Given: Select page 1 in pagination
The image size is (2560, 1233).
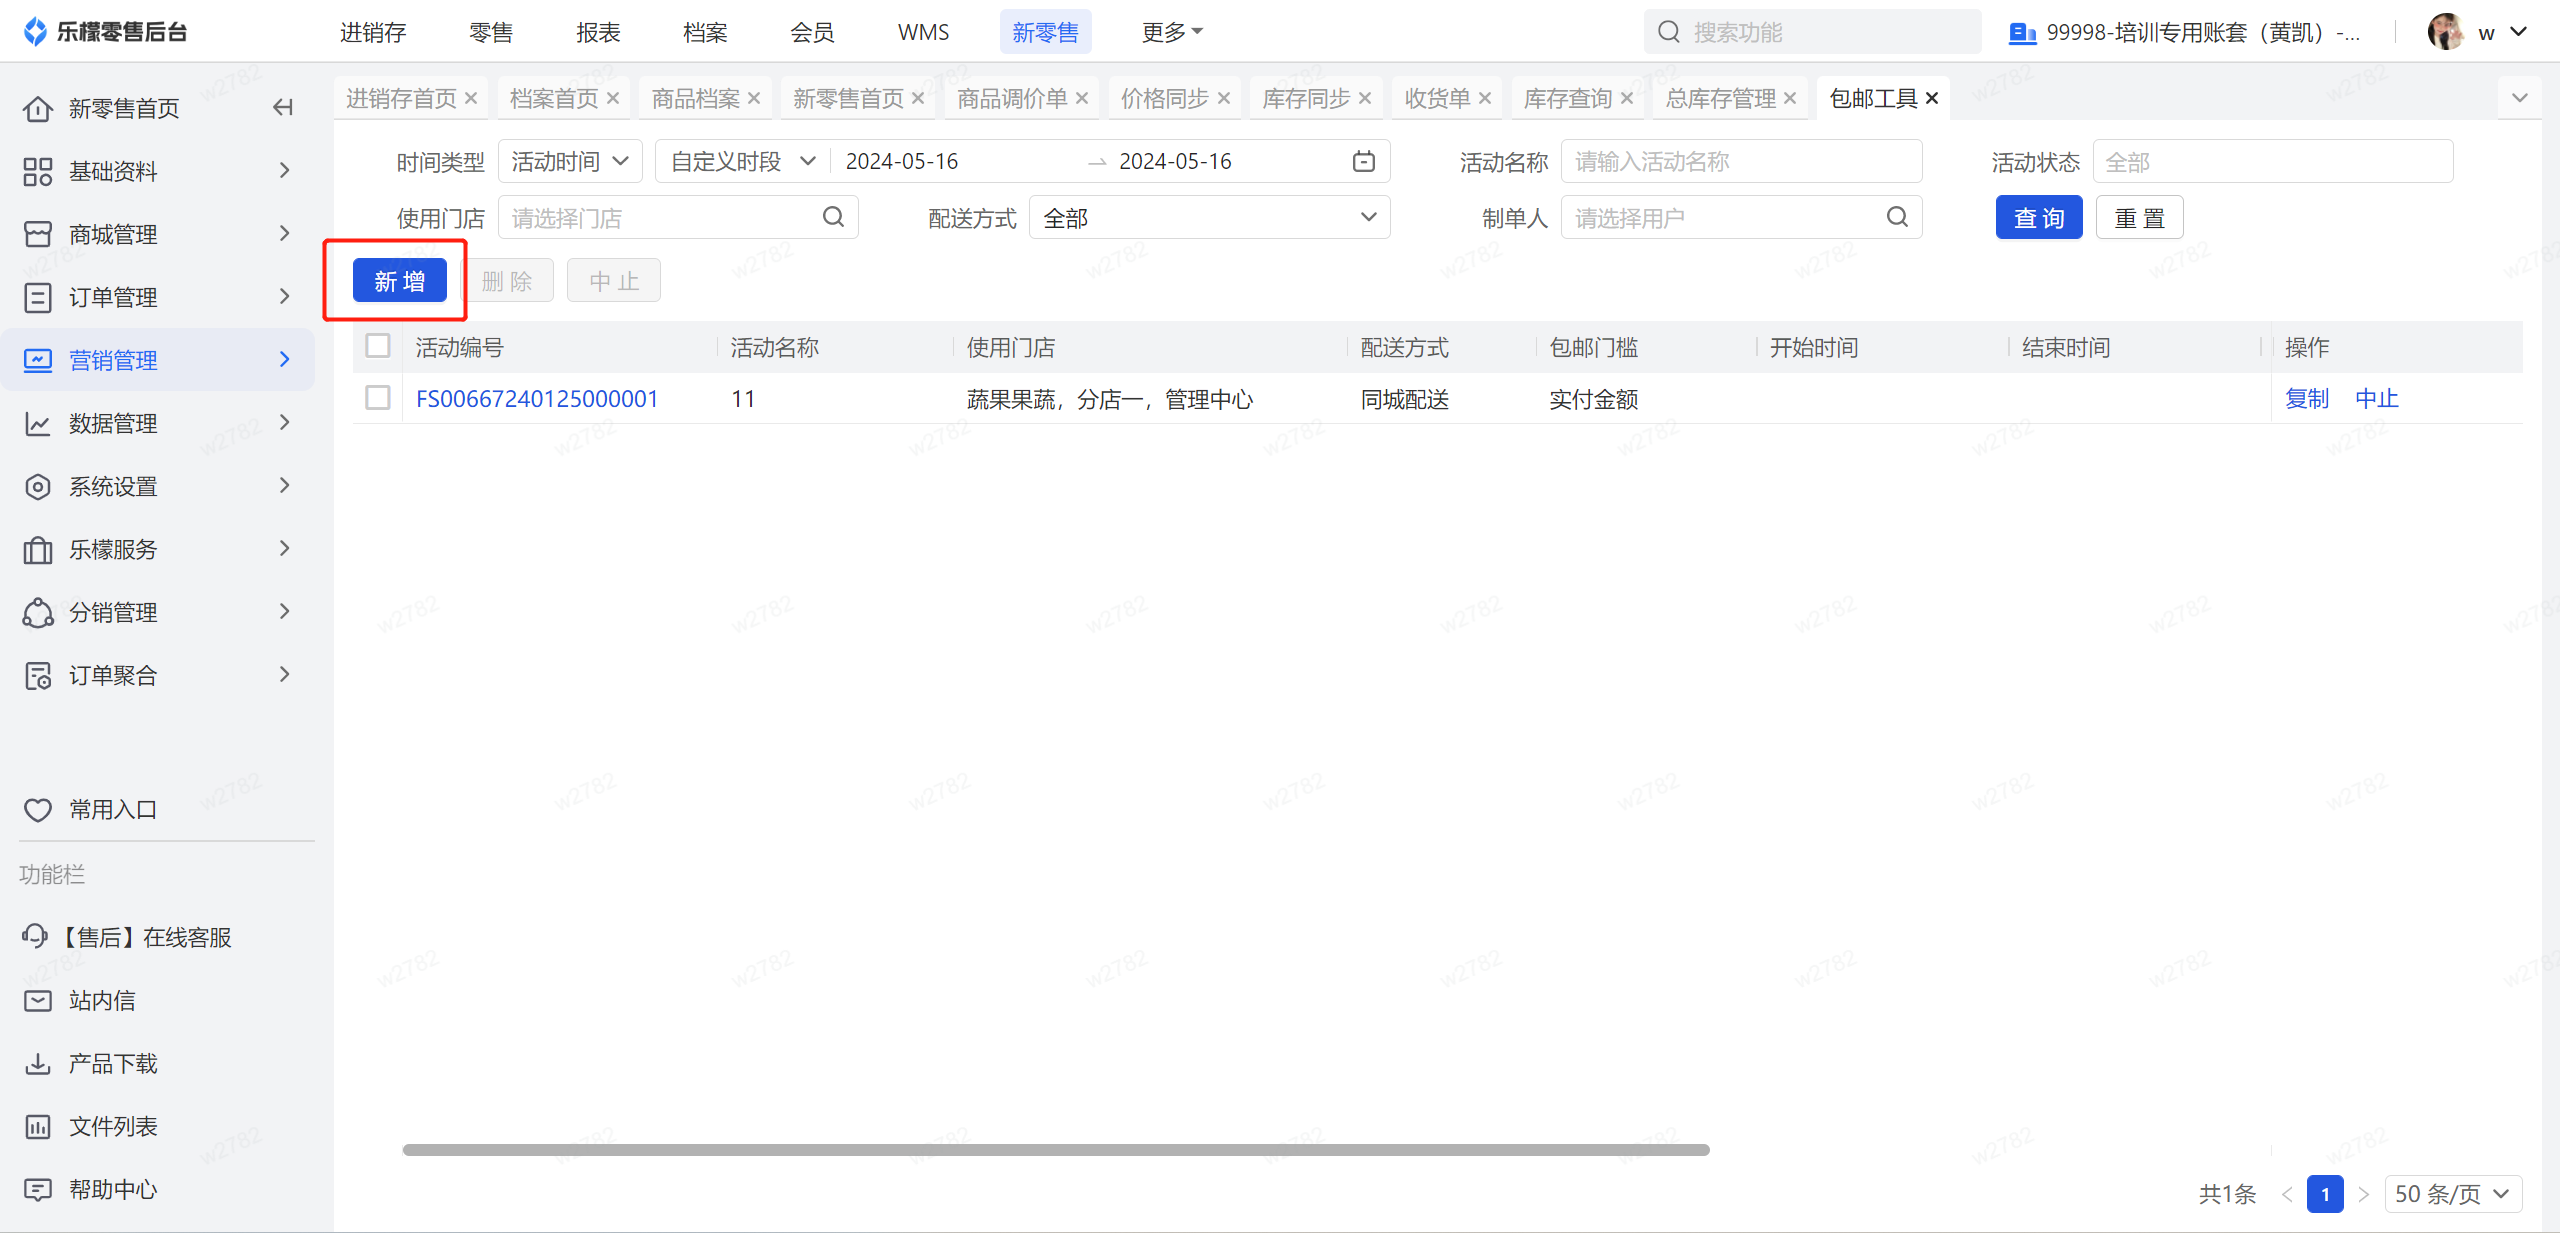Looking at the screenshot, I should [x=2325, y=1194].
